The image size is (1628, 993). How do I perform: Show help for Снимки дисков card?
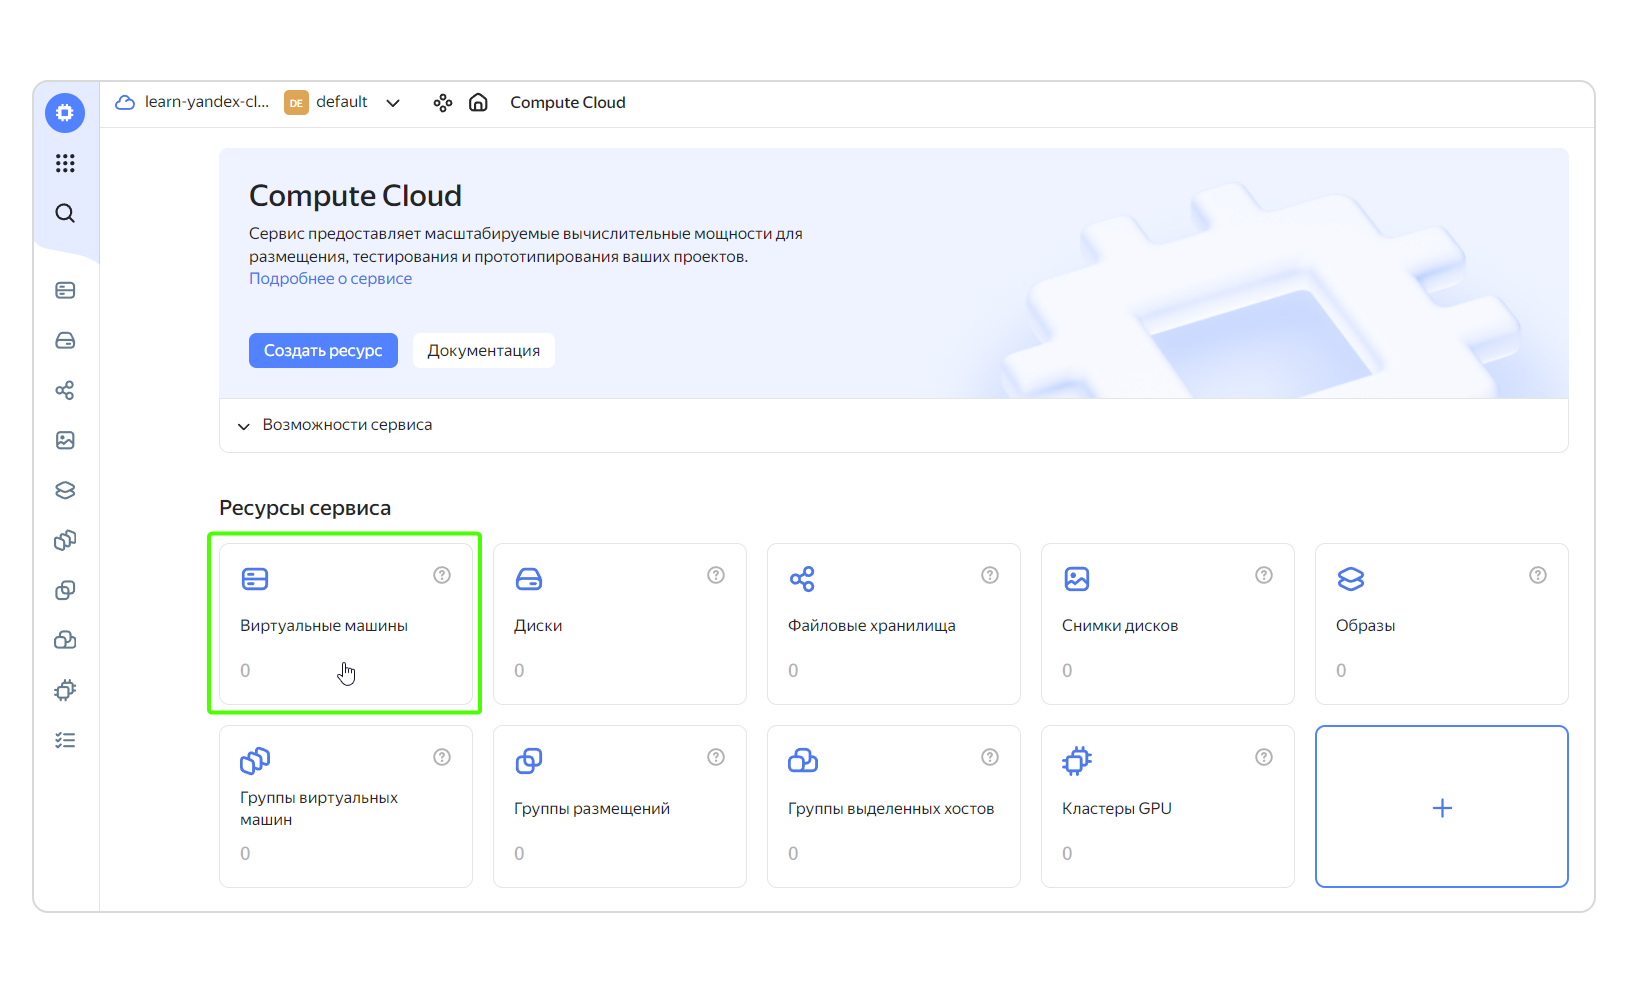(1264, 575)
